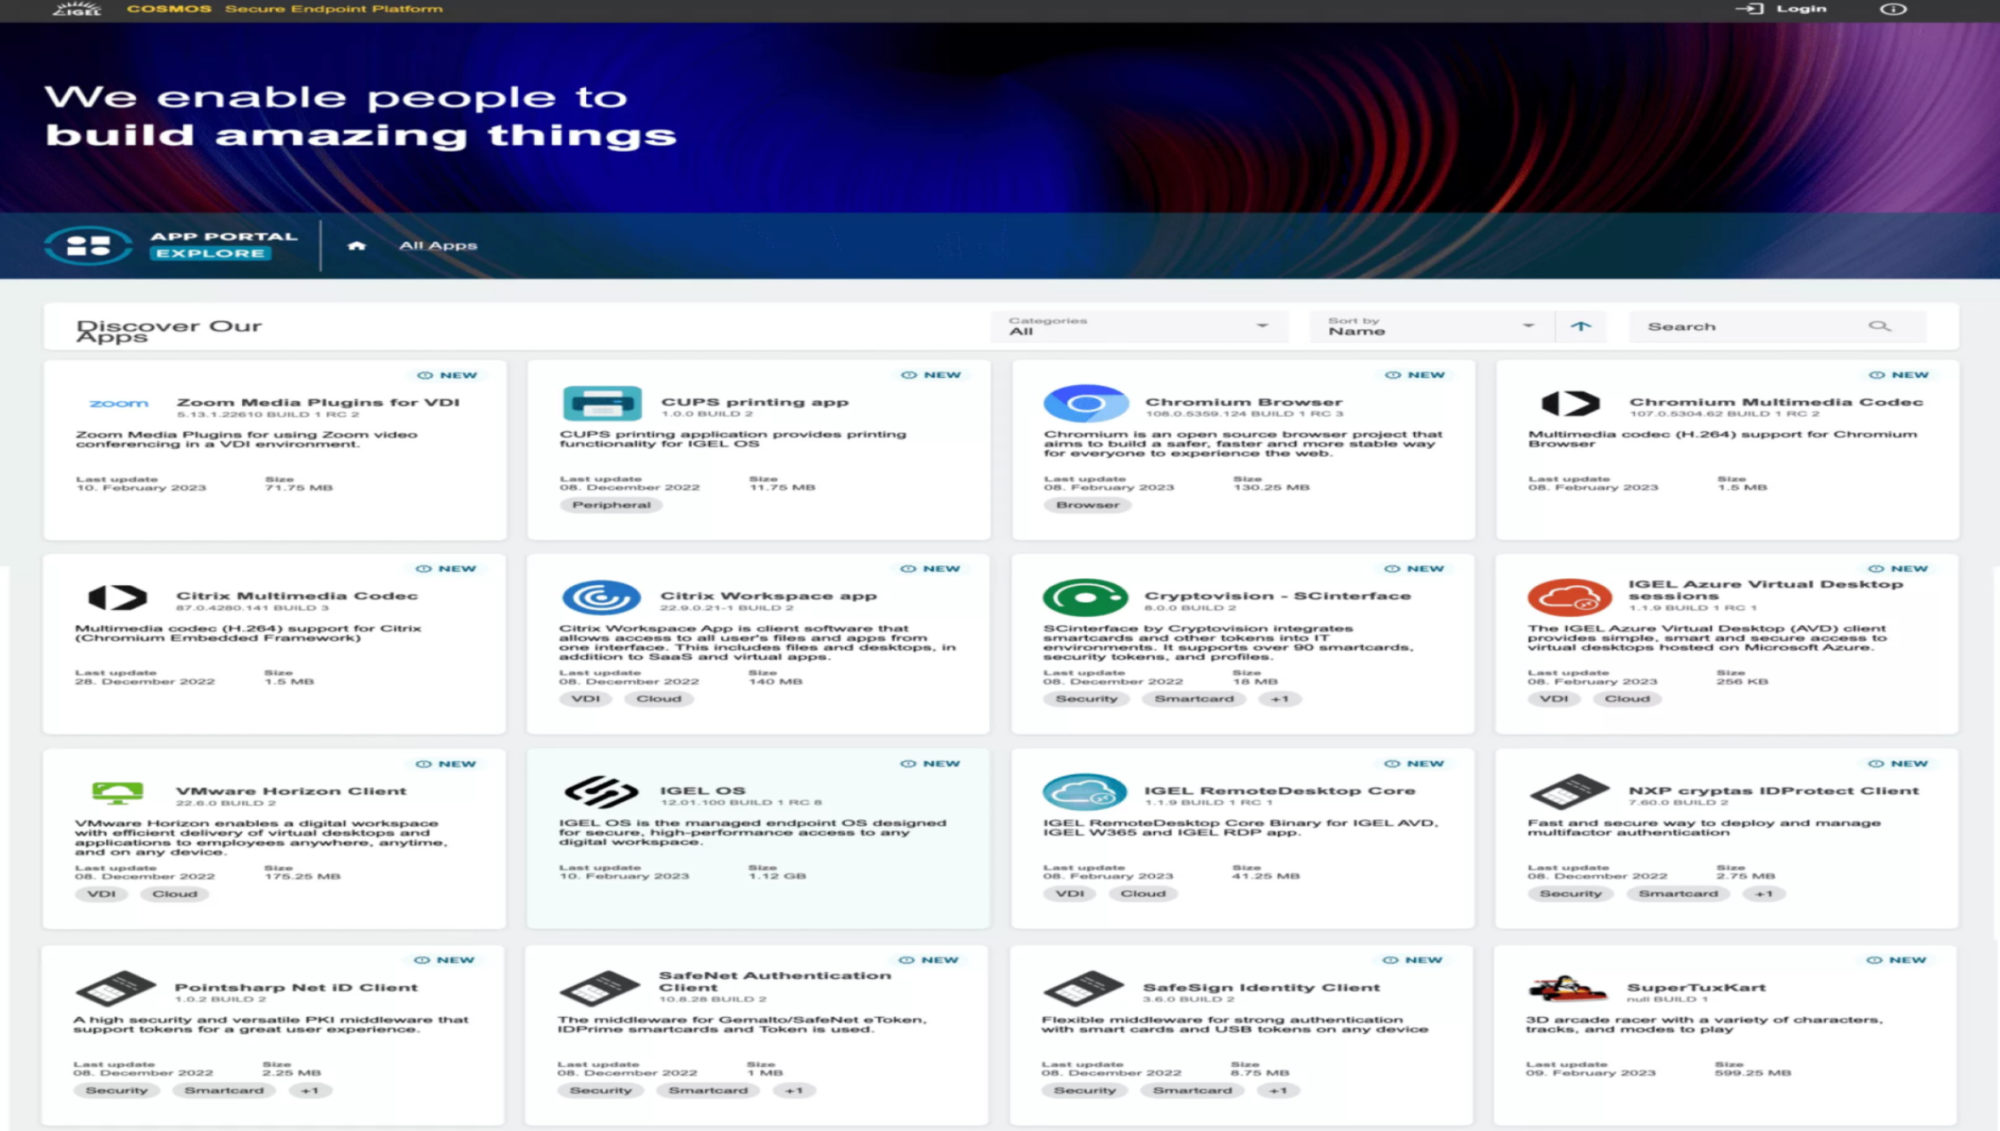Click the NEW badge on the SuperTuxKart card

click(1897, 961)
